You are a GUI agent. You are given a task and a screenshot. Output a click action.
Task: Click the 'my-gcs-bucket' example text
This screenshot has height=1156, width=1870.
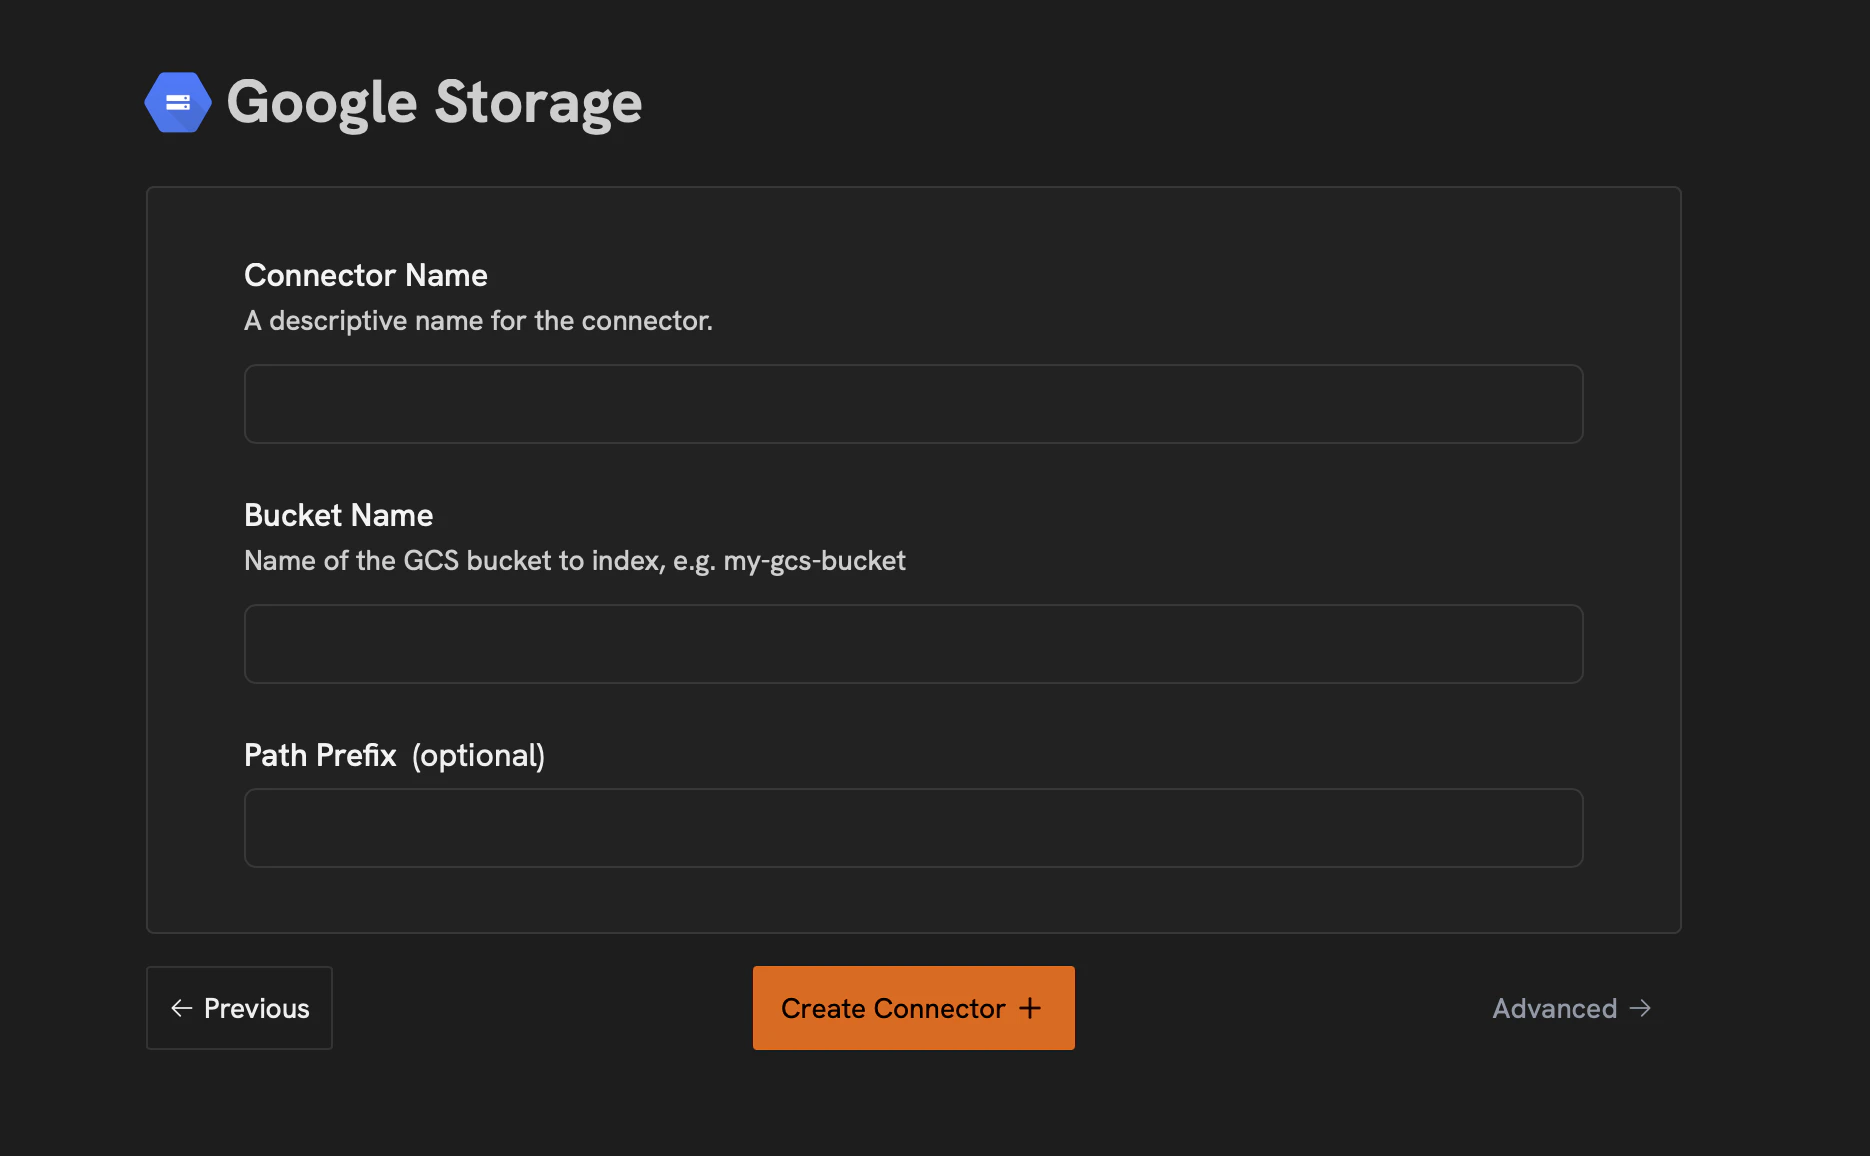point(814,561)
